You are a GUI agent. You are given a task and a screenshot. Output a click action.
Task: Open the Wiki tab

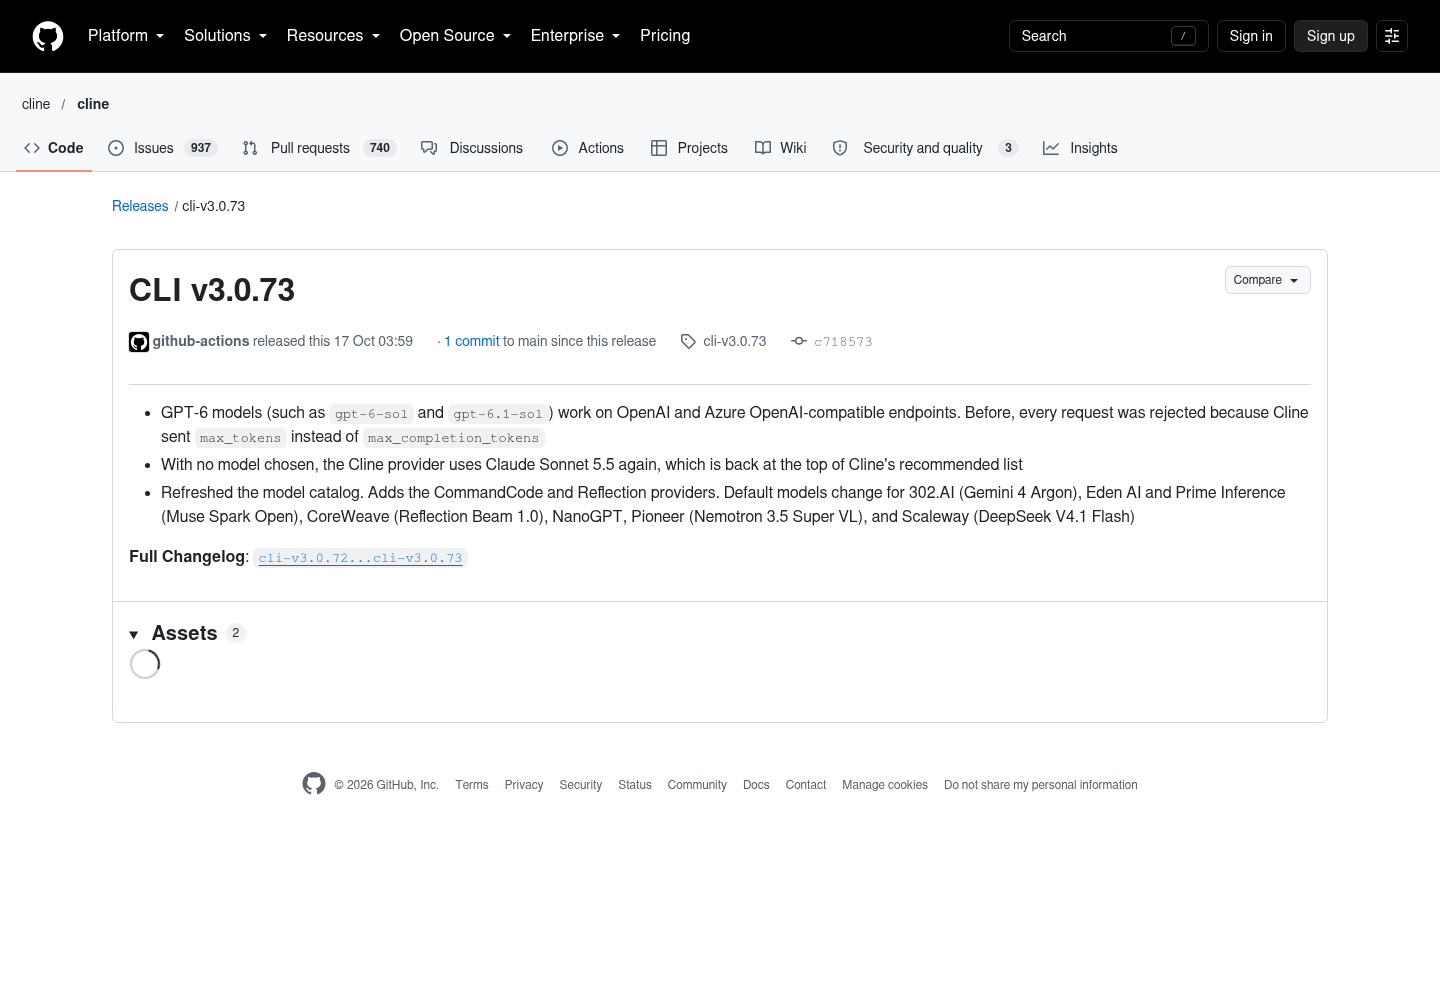click(x=781, y=148)
